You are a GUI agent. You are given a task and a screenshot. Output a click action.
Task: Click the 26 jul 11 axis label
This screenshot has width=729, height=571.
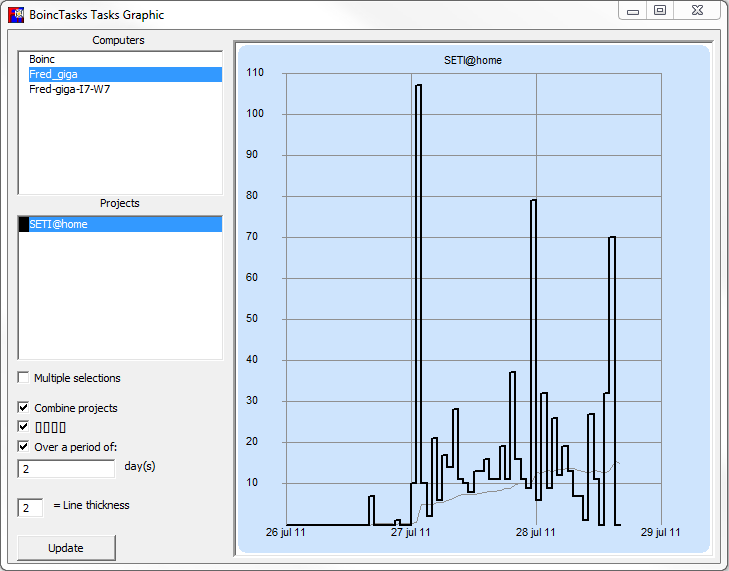coord(285,532)
